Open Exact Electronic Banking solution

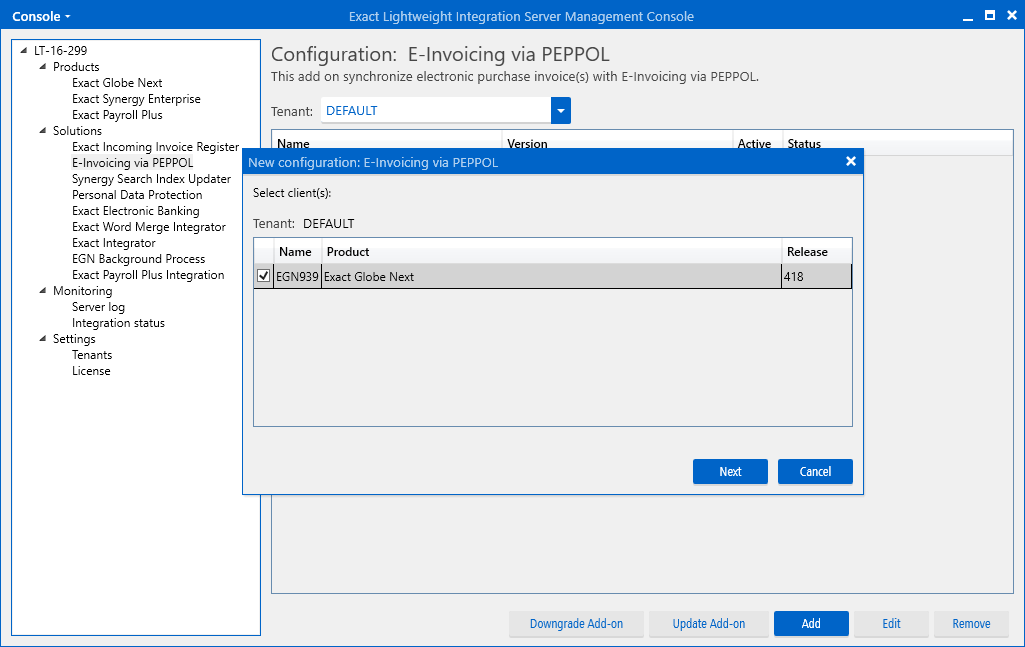(x=135, y=211)
